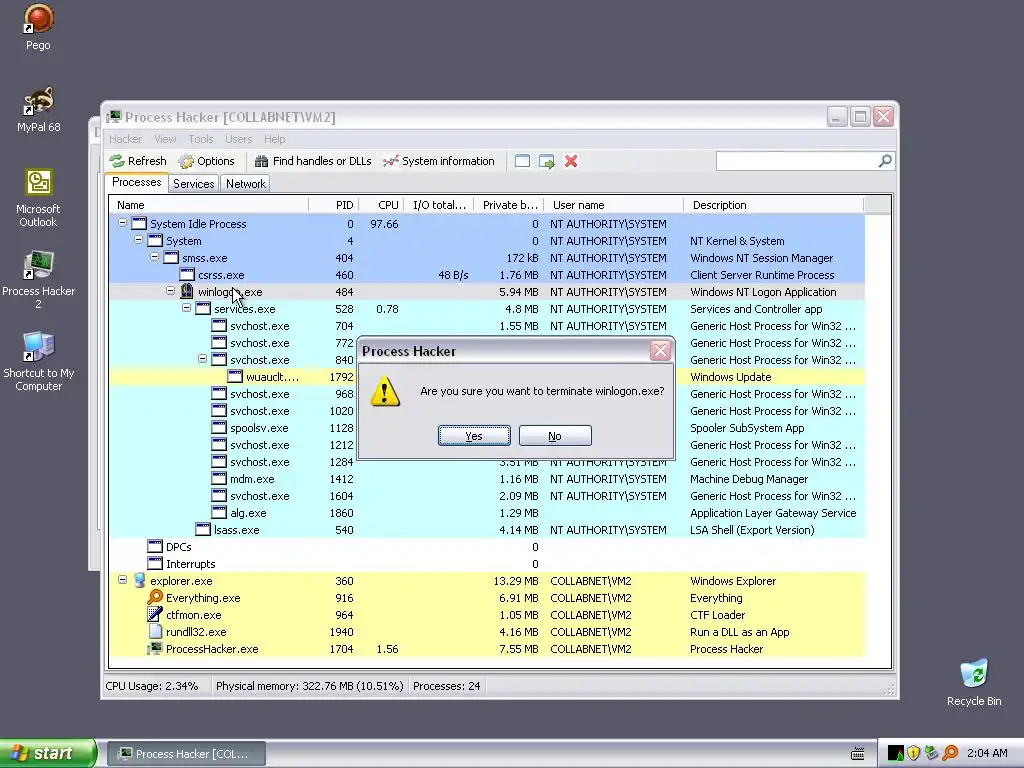Close the Process Hacker confirmation dialog

(660, 351)
